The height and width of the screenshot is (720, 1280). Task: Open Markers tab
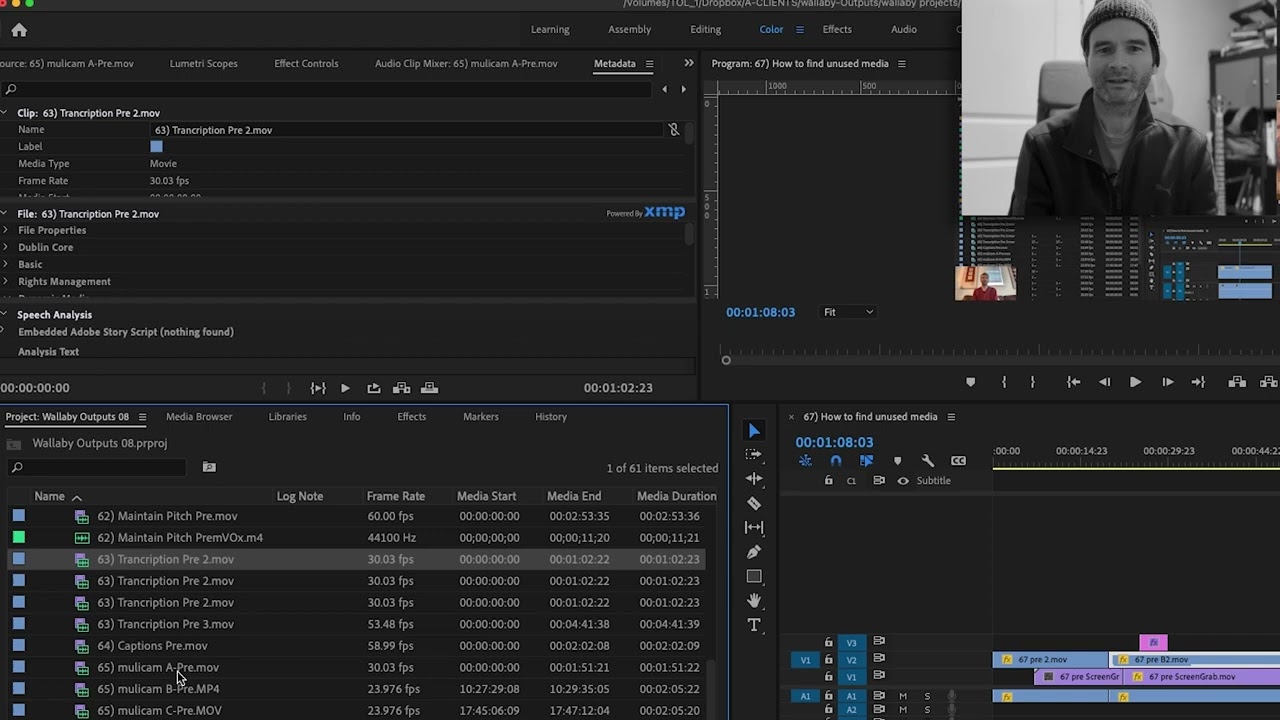(x=481, y=416)
